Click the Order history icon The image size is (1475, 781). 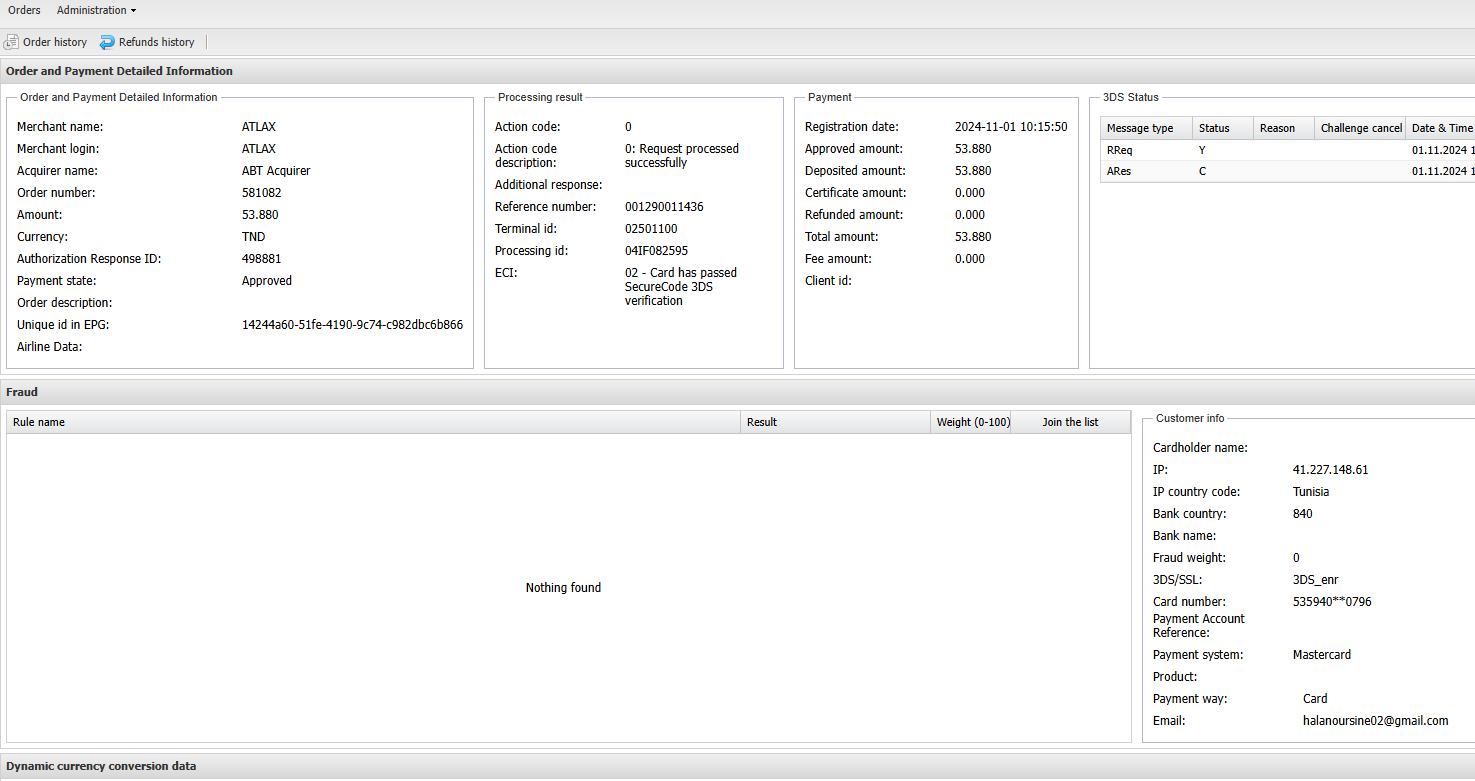coord(12,42)
